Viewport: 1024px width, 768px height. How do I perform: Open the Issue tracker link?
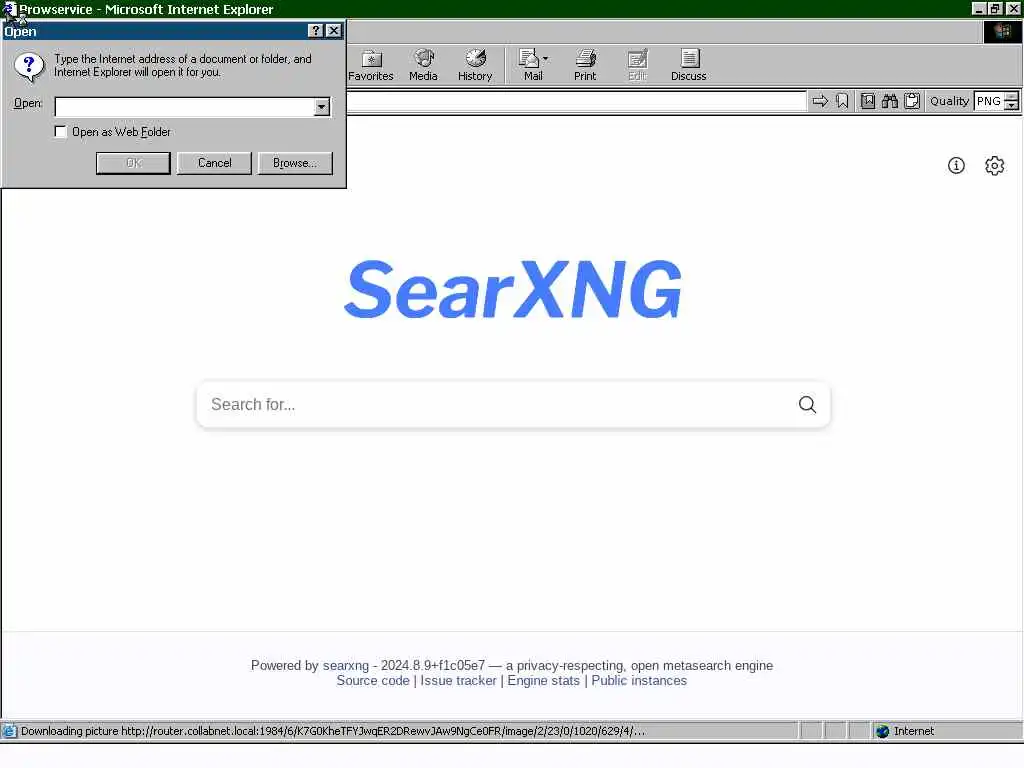click(x=458, y=680)
